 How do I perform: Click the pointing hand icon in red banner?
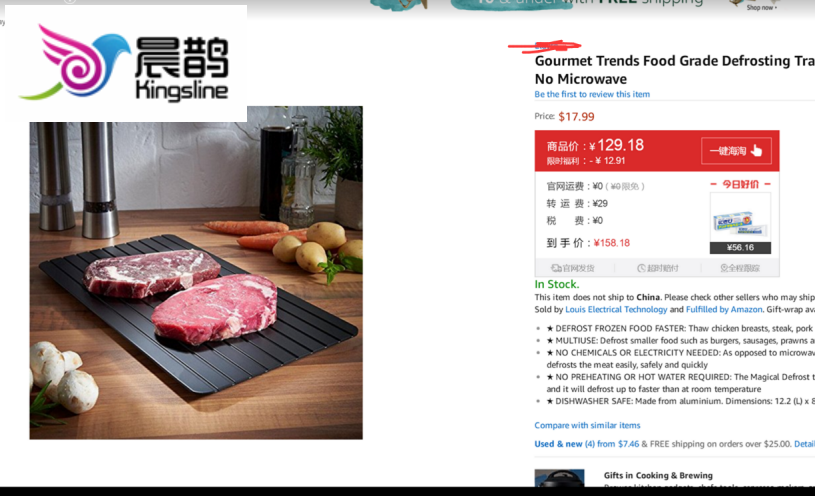tap(756, 151)
